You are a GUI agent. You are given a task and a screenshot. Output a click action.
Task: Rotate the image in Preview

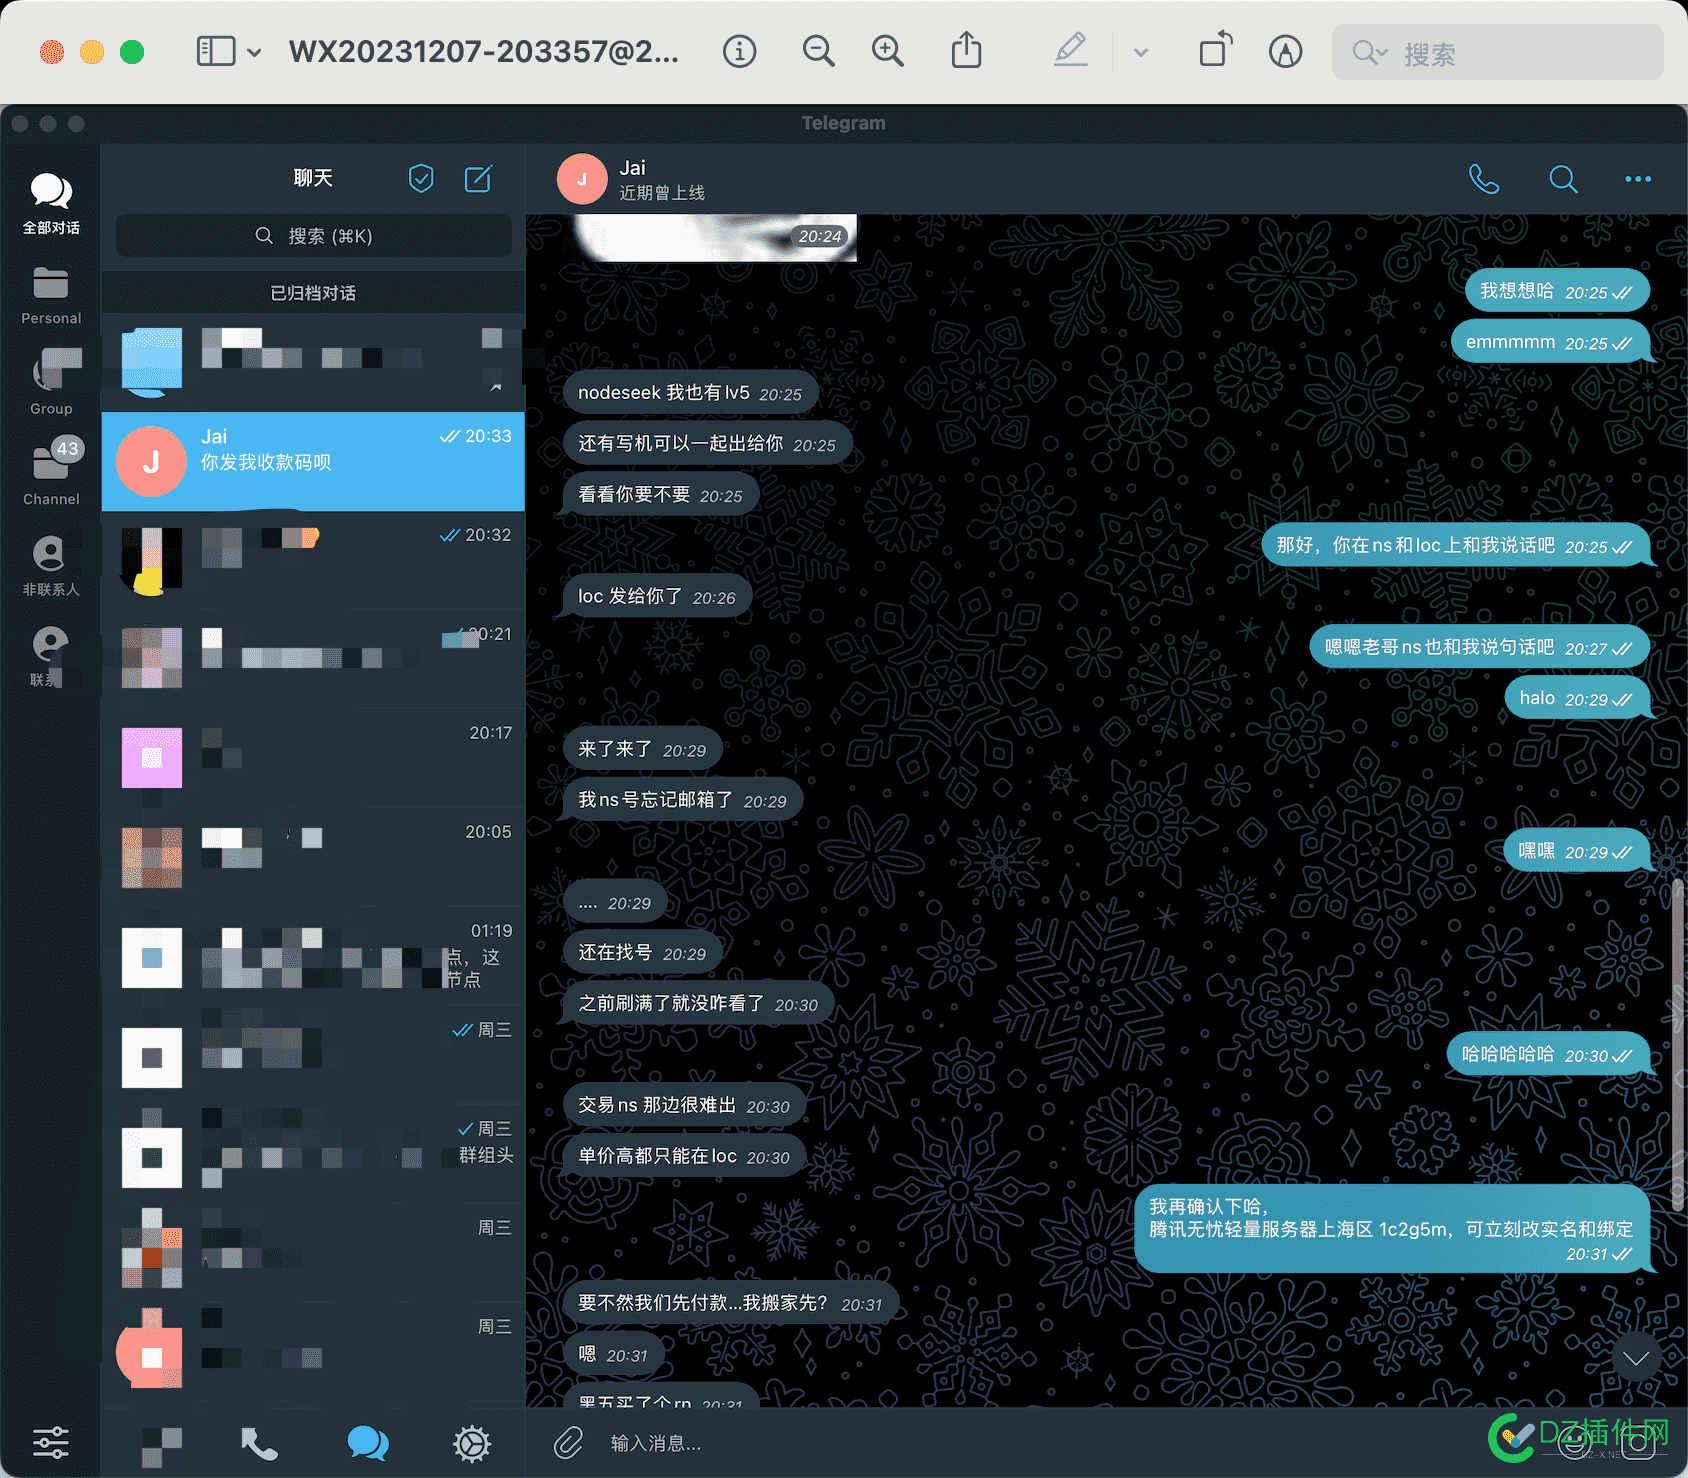pyautogui.click(x=1215, y=49)
